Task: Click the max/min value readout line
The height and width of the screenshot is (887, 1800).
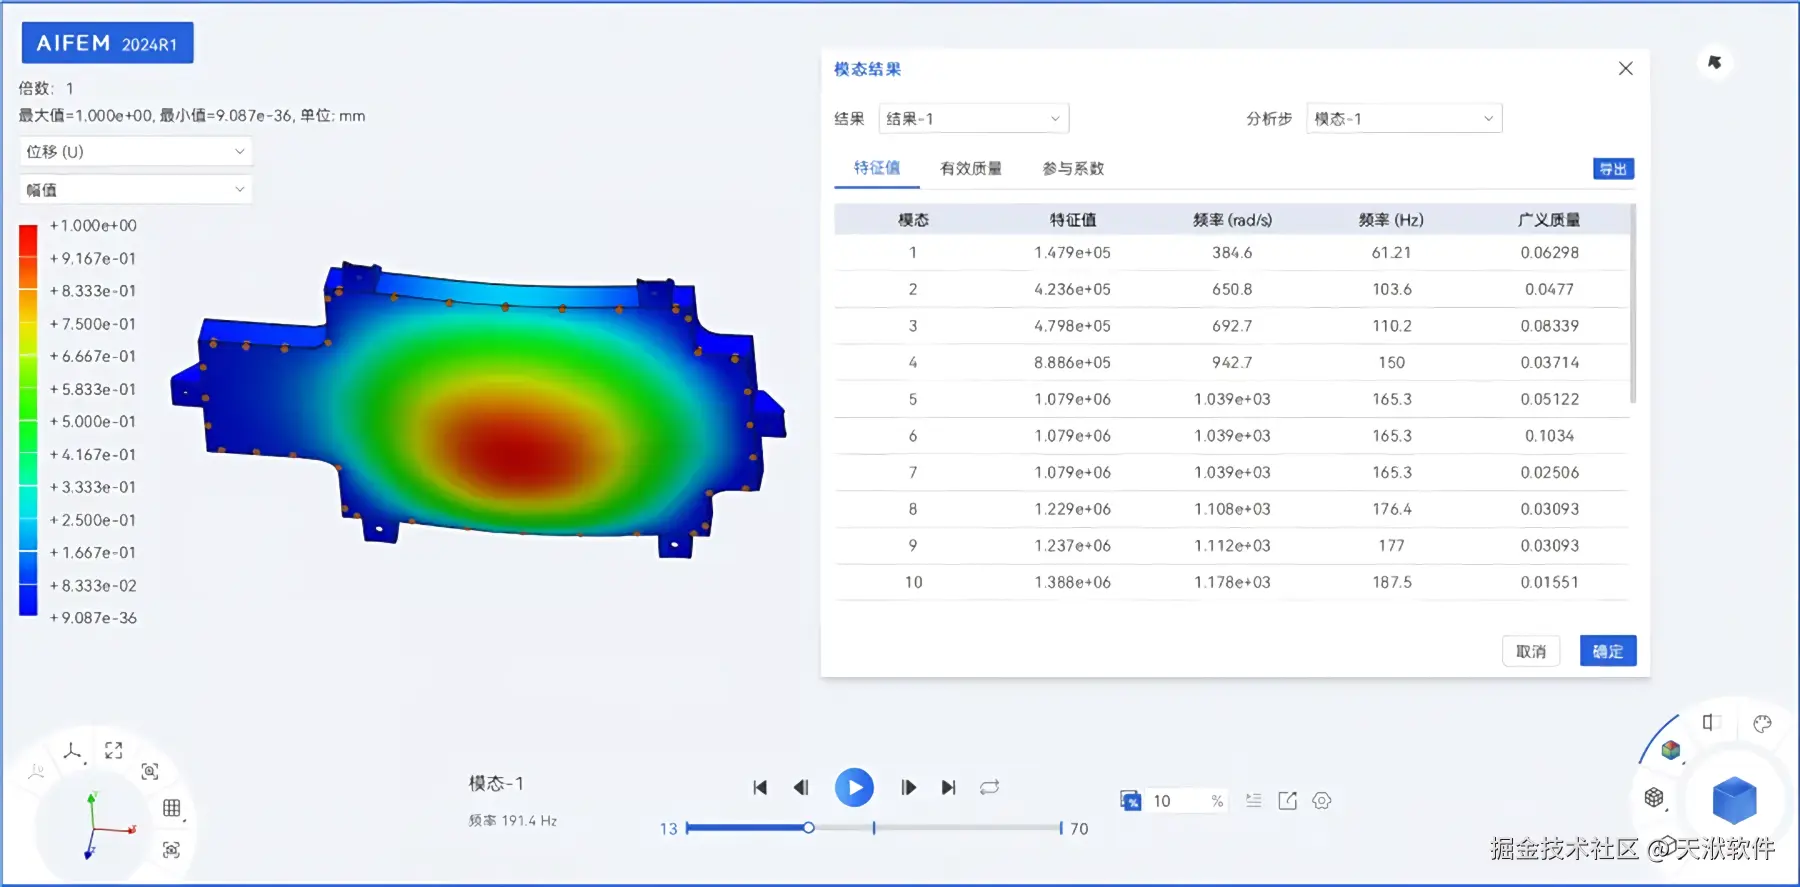Action: (x=192, y=116)
